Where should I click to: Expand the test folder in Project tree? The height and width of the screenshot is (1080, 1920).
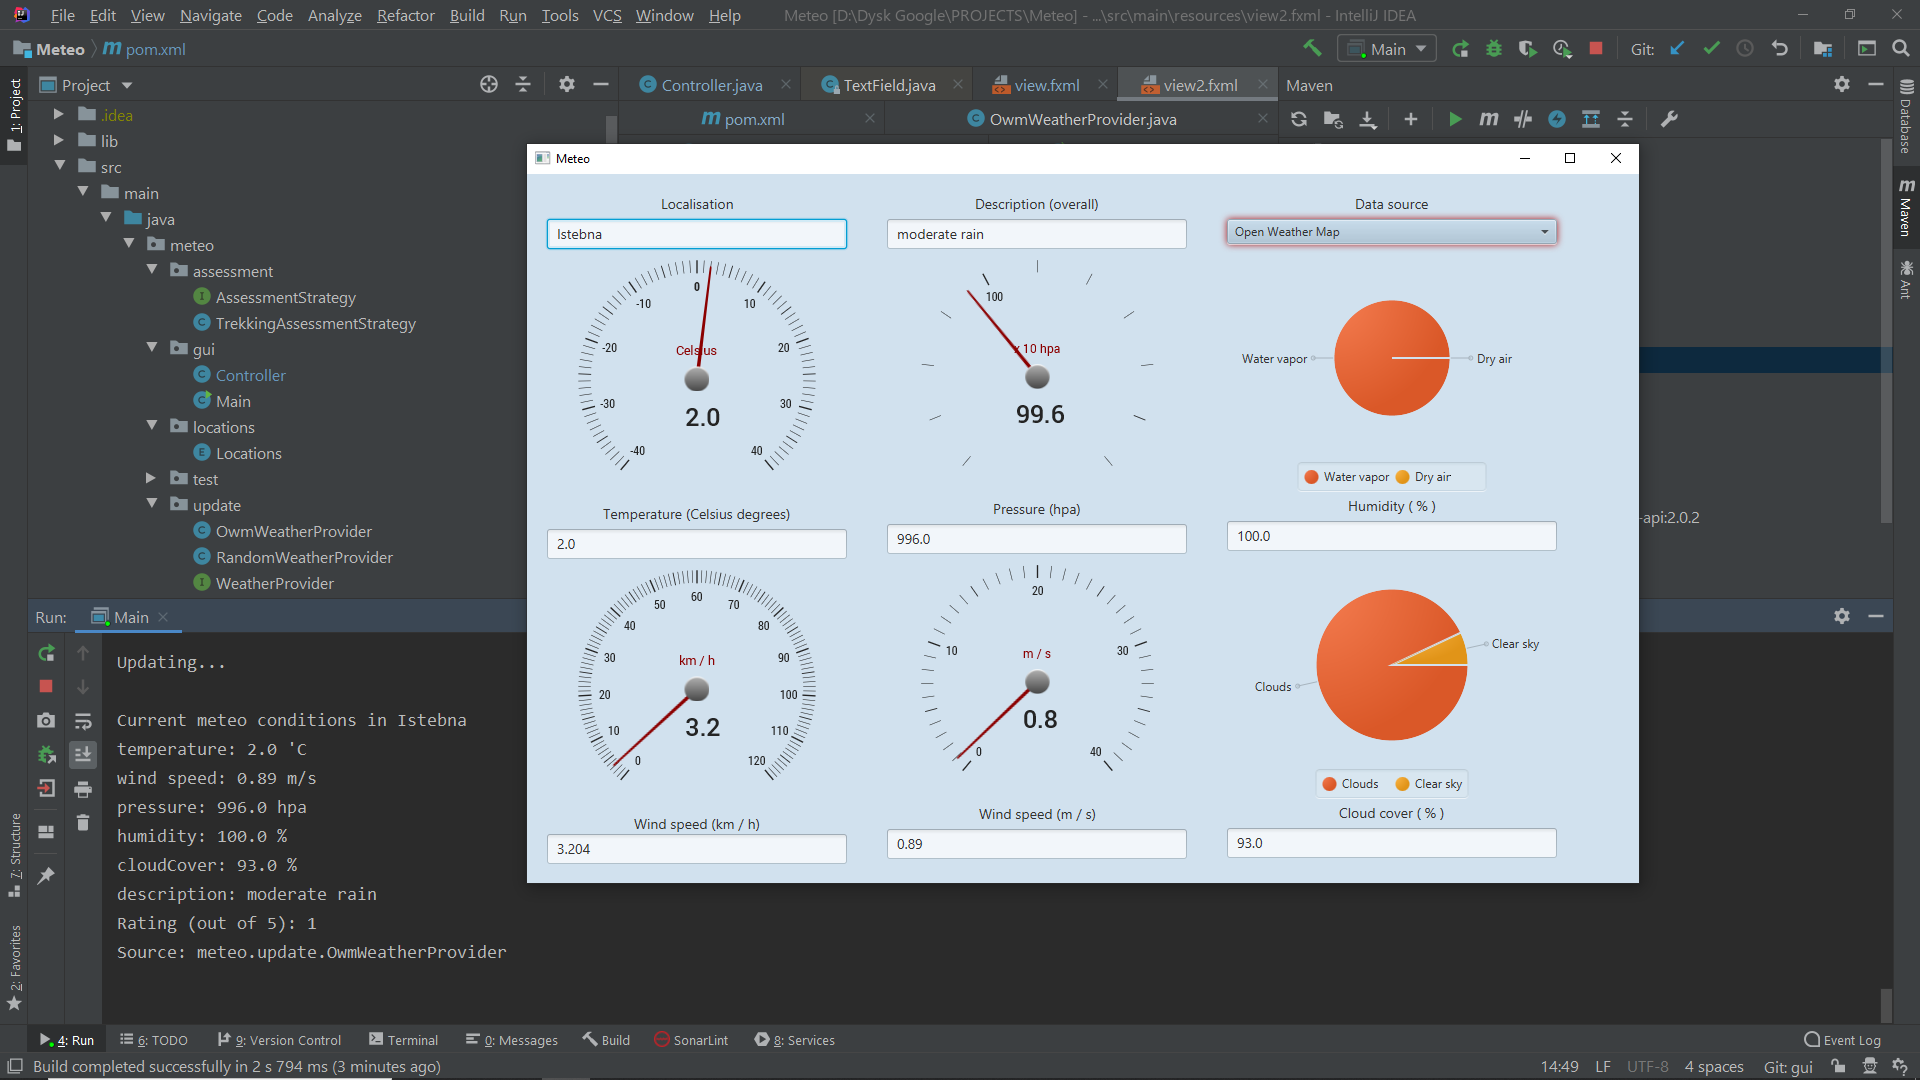point(151,479)
